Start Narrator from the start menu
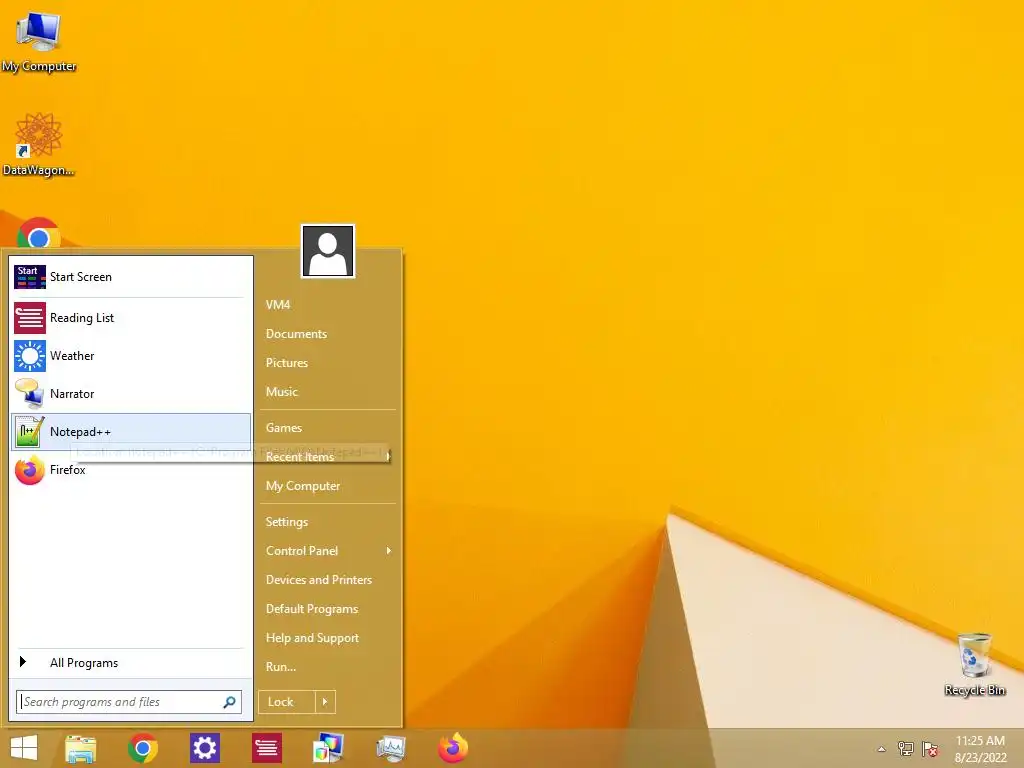This screenshot has width=1024, height=768. [131, 394]
